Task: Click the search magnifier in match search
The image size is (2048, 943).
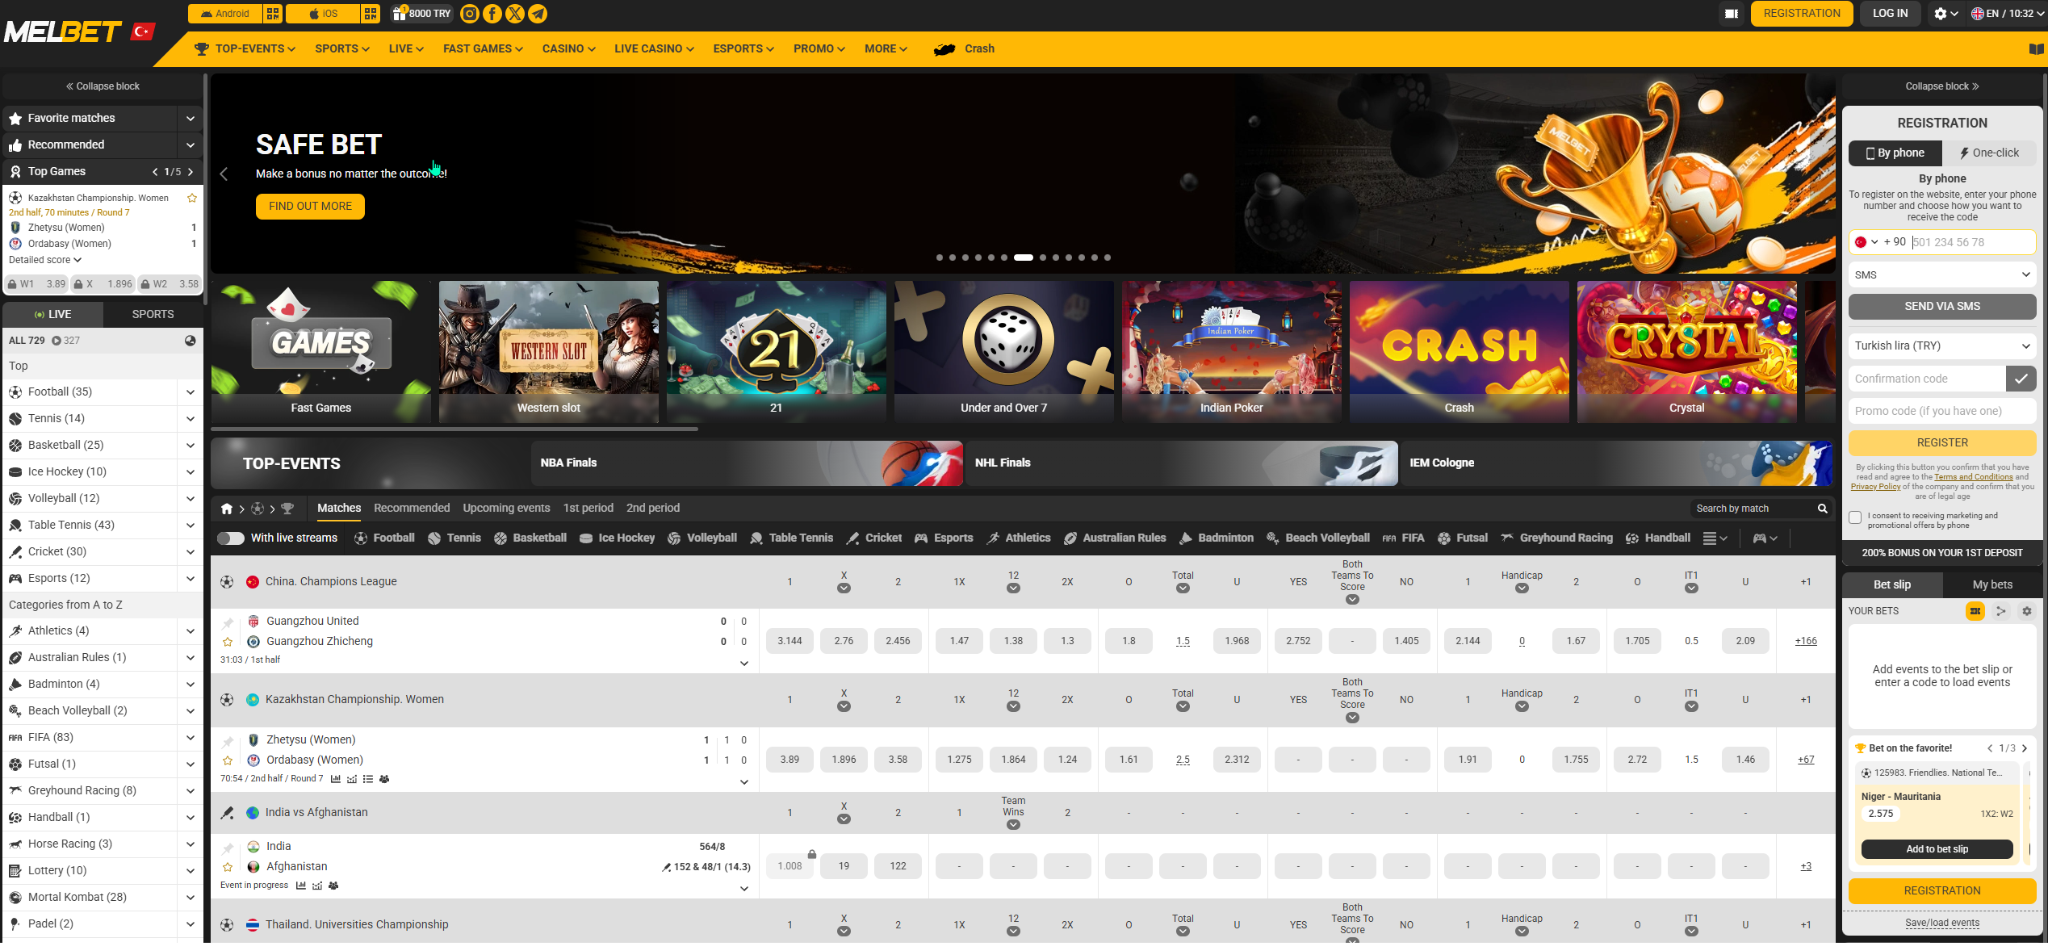Action: click(1822, 509)
